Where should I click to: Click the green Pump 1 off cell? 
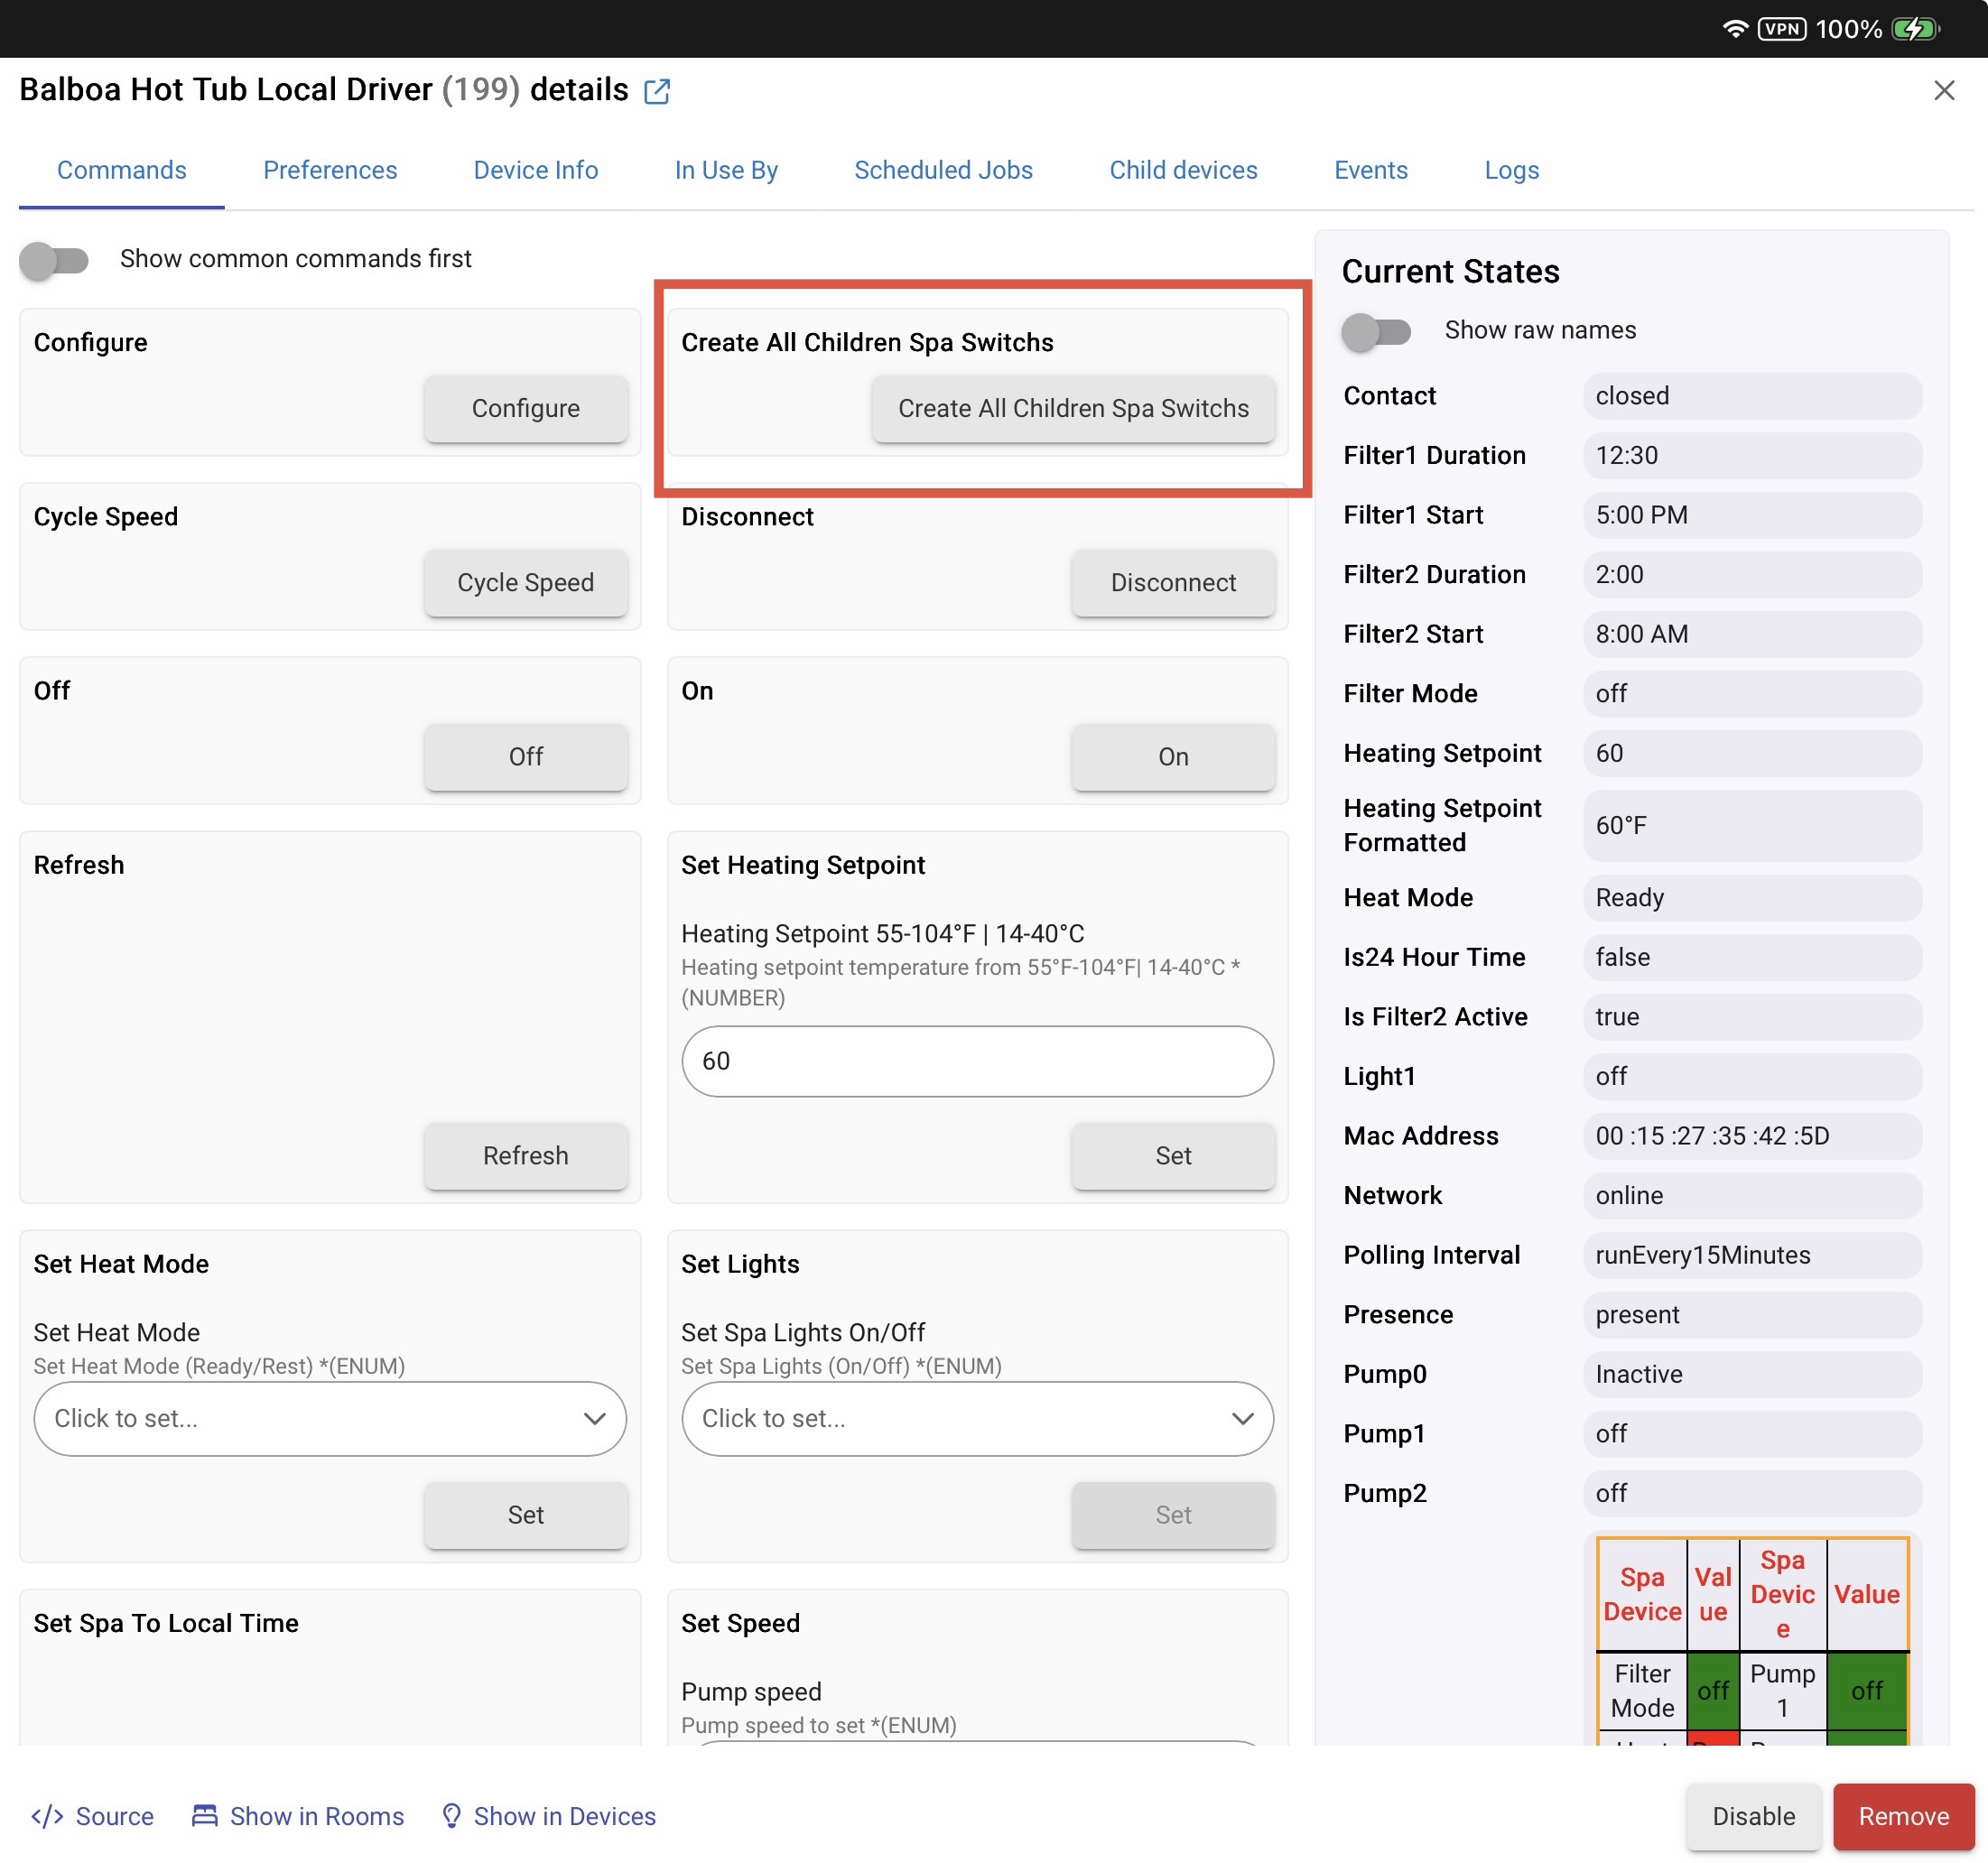pyautogui.click(x=1865, y=1690)
